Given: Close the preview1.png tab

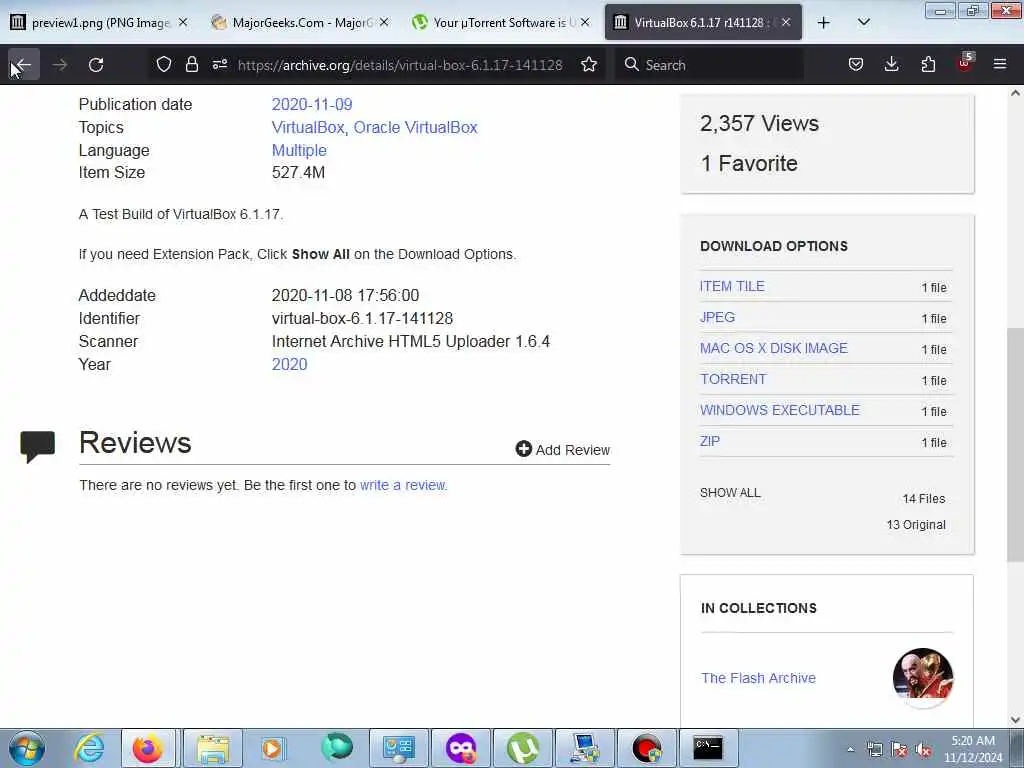Looking at the screenshot, I should pos(183,22).
